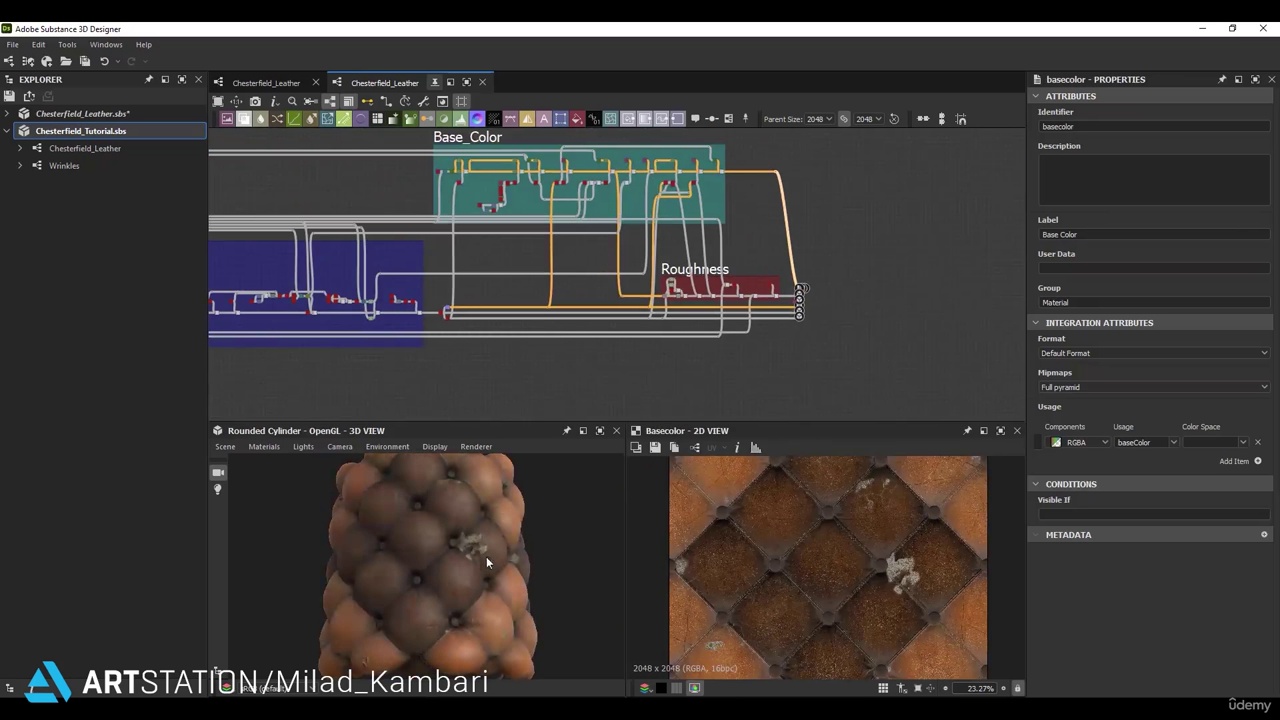Toggle the parent size link icon
Viewport: 1280px width, 720px height.
844,119
